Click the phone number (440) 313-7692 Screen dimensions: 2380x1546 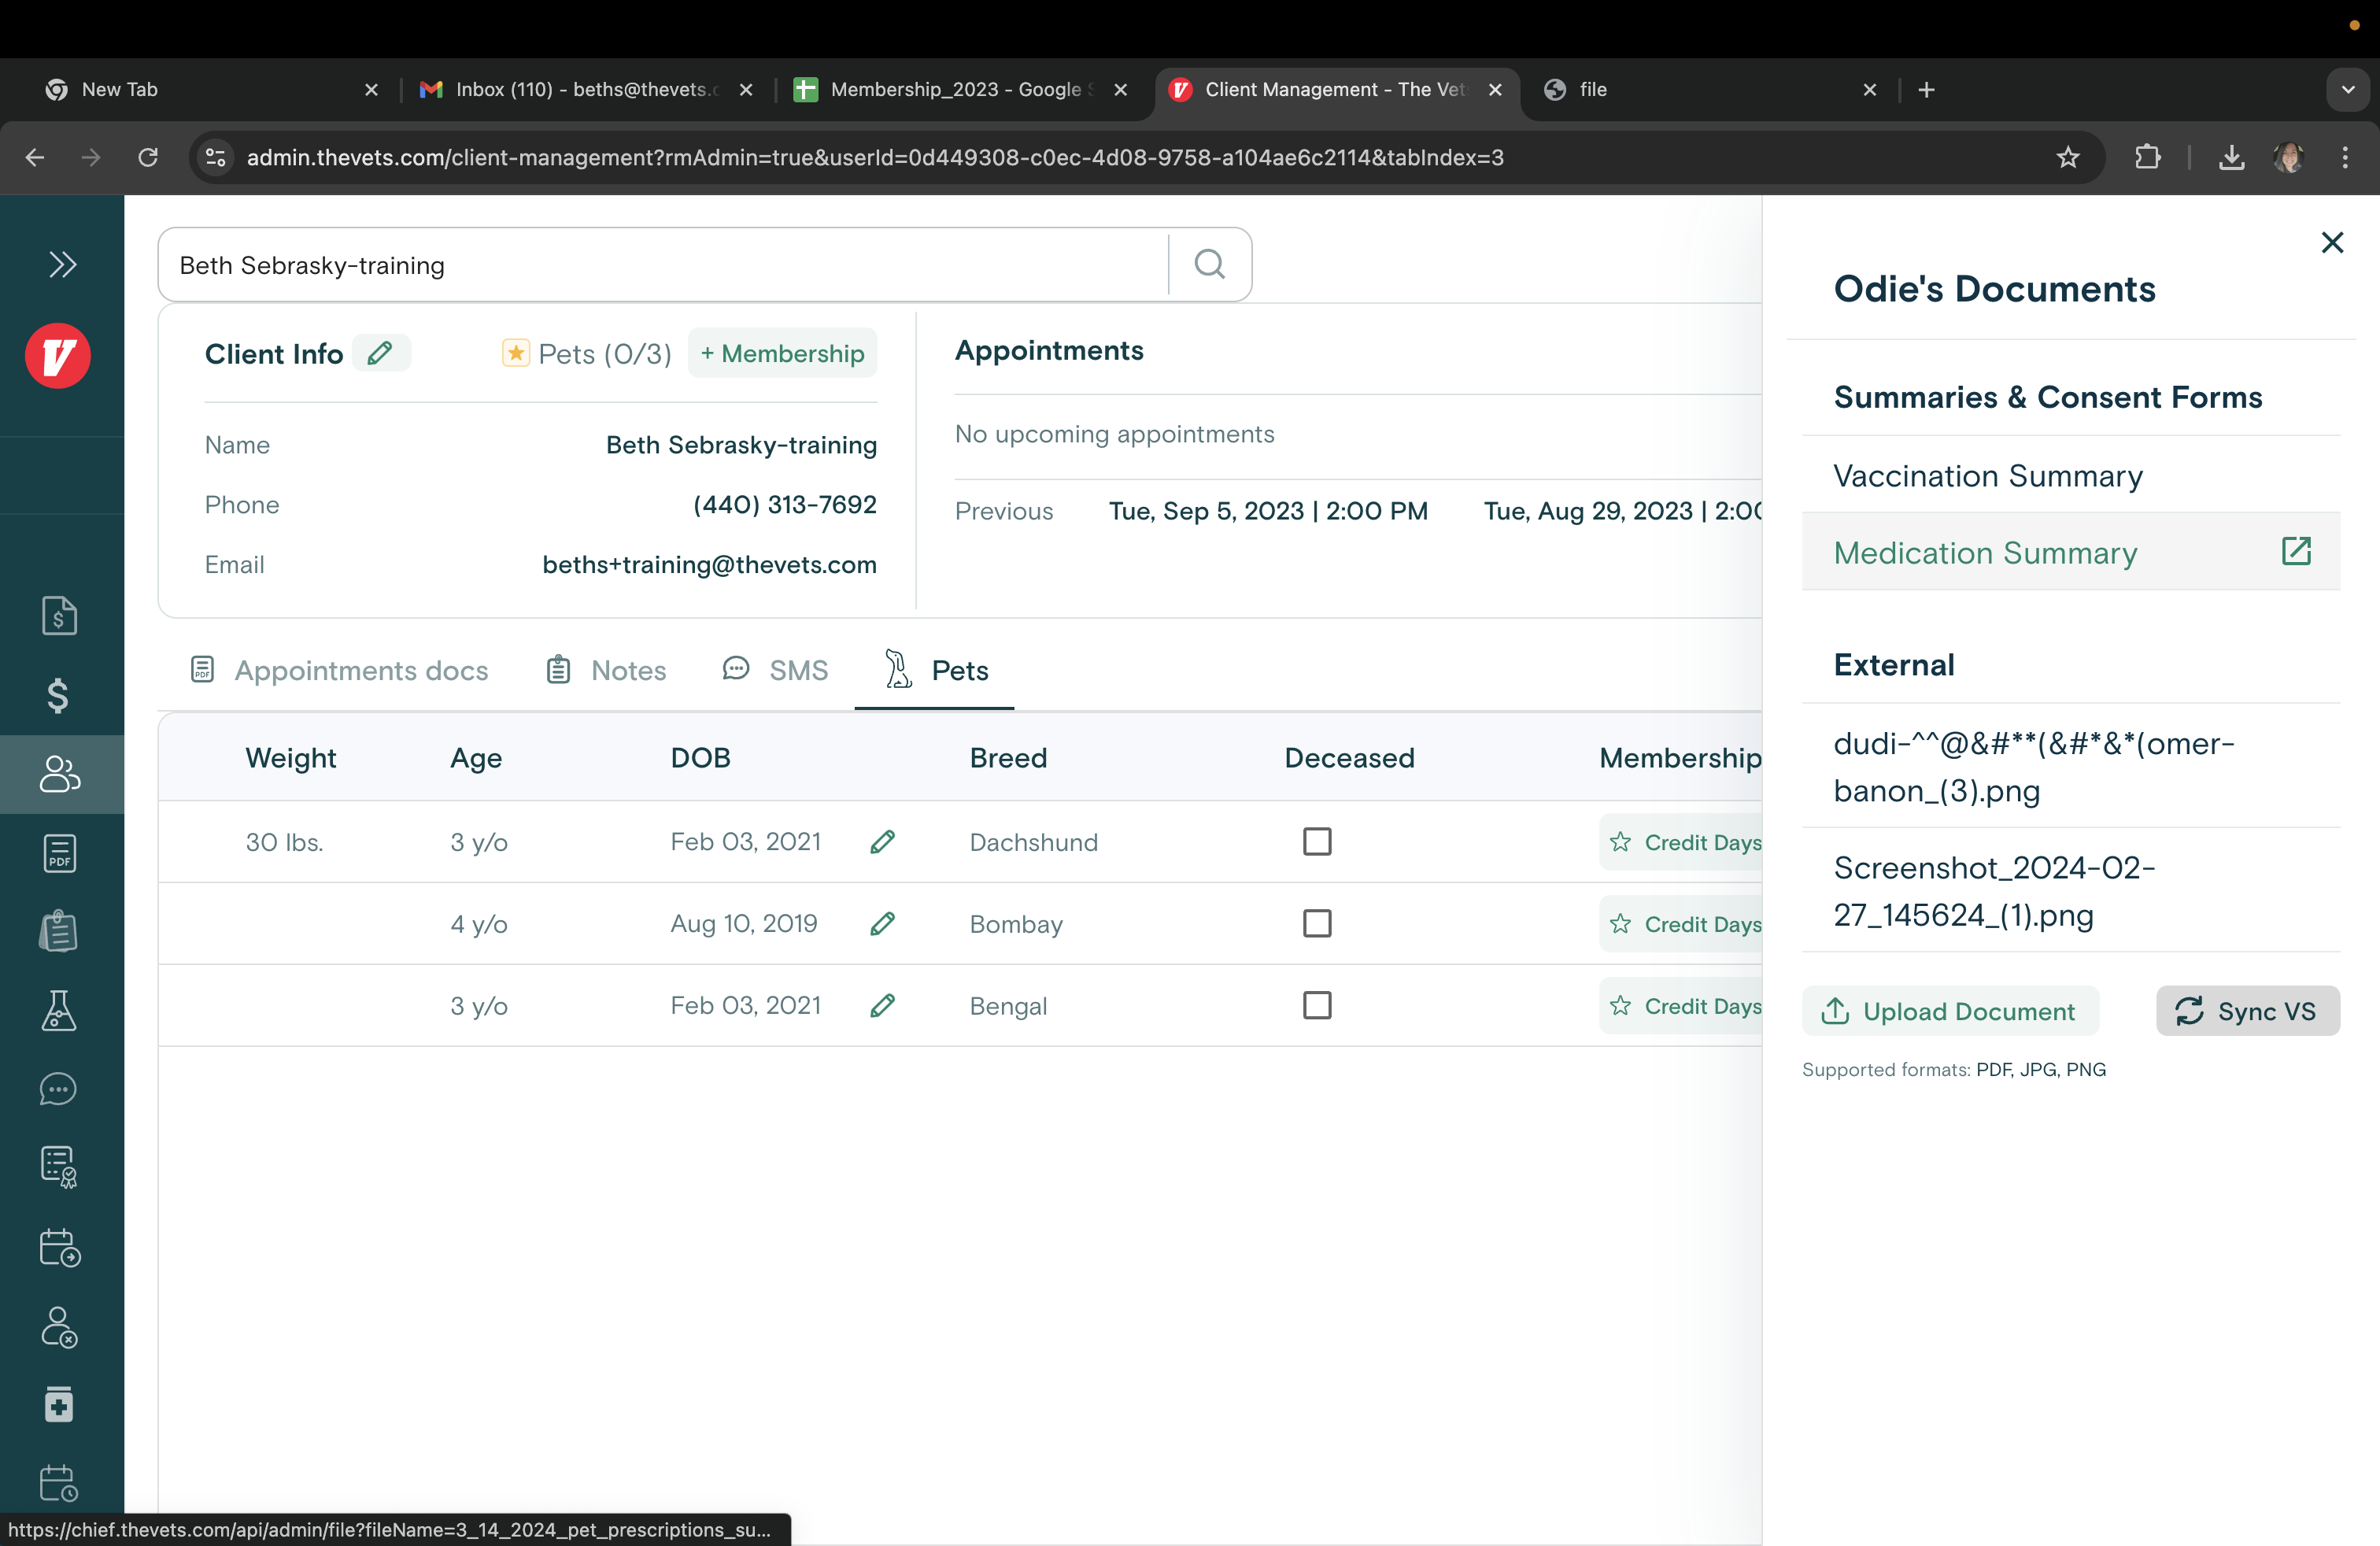(784, 505)
